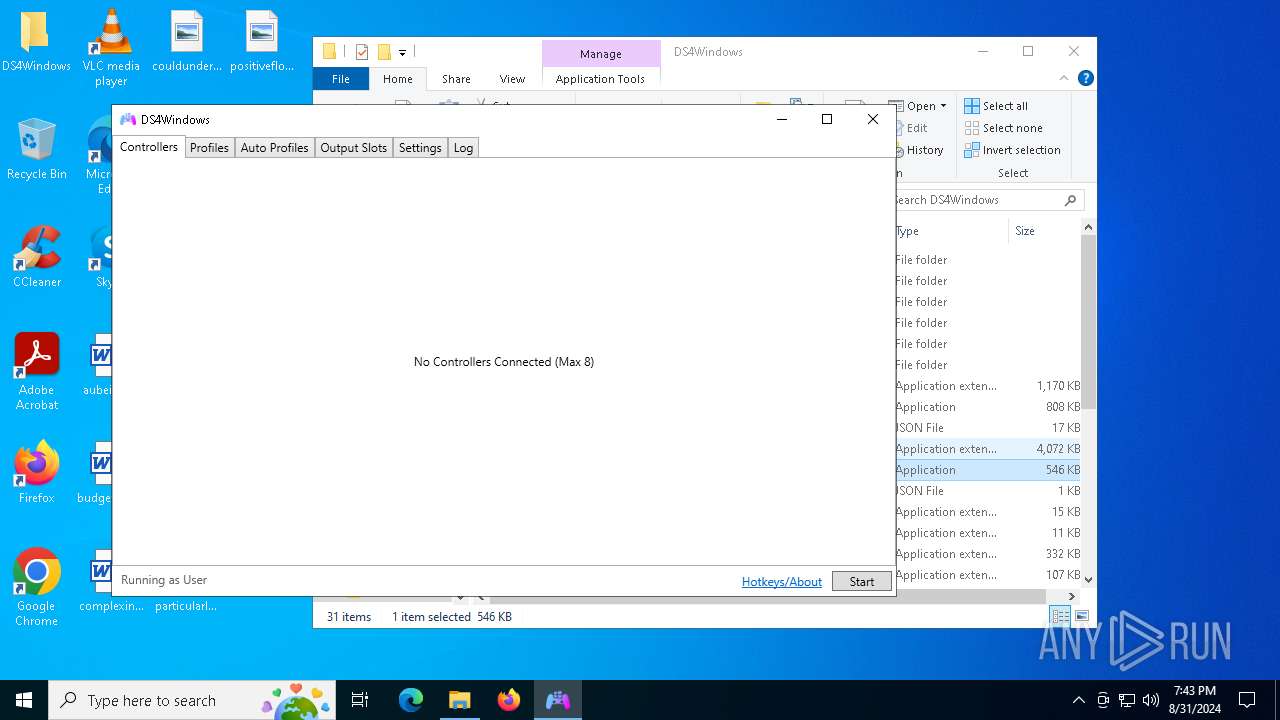Open Google Chrome desktop shortcut
Viewport: 1280px width, 720px height.
tap(37, 587)
